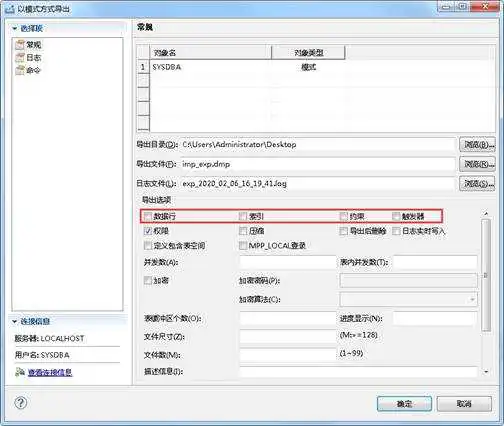Collapse the 选择项 section
Screen dimensions: 504x426
[14, 29]
